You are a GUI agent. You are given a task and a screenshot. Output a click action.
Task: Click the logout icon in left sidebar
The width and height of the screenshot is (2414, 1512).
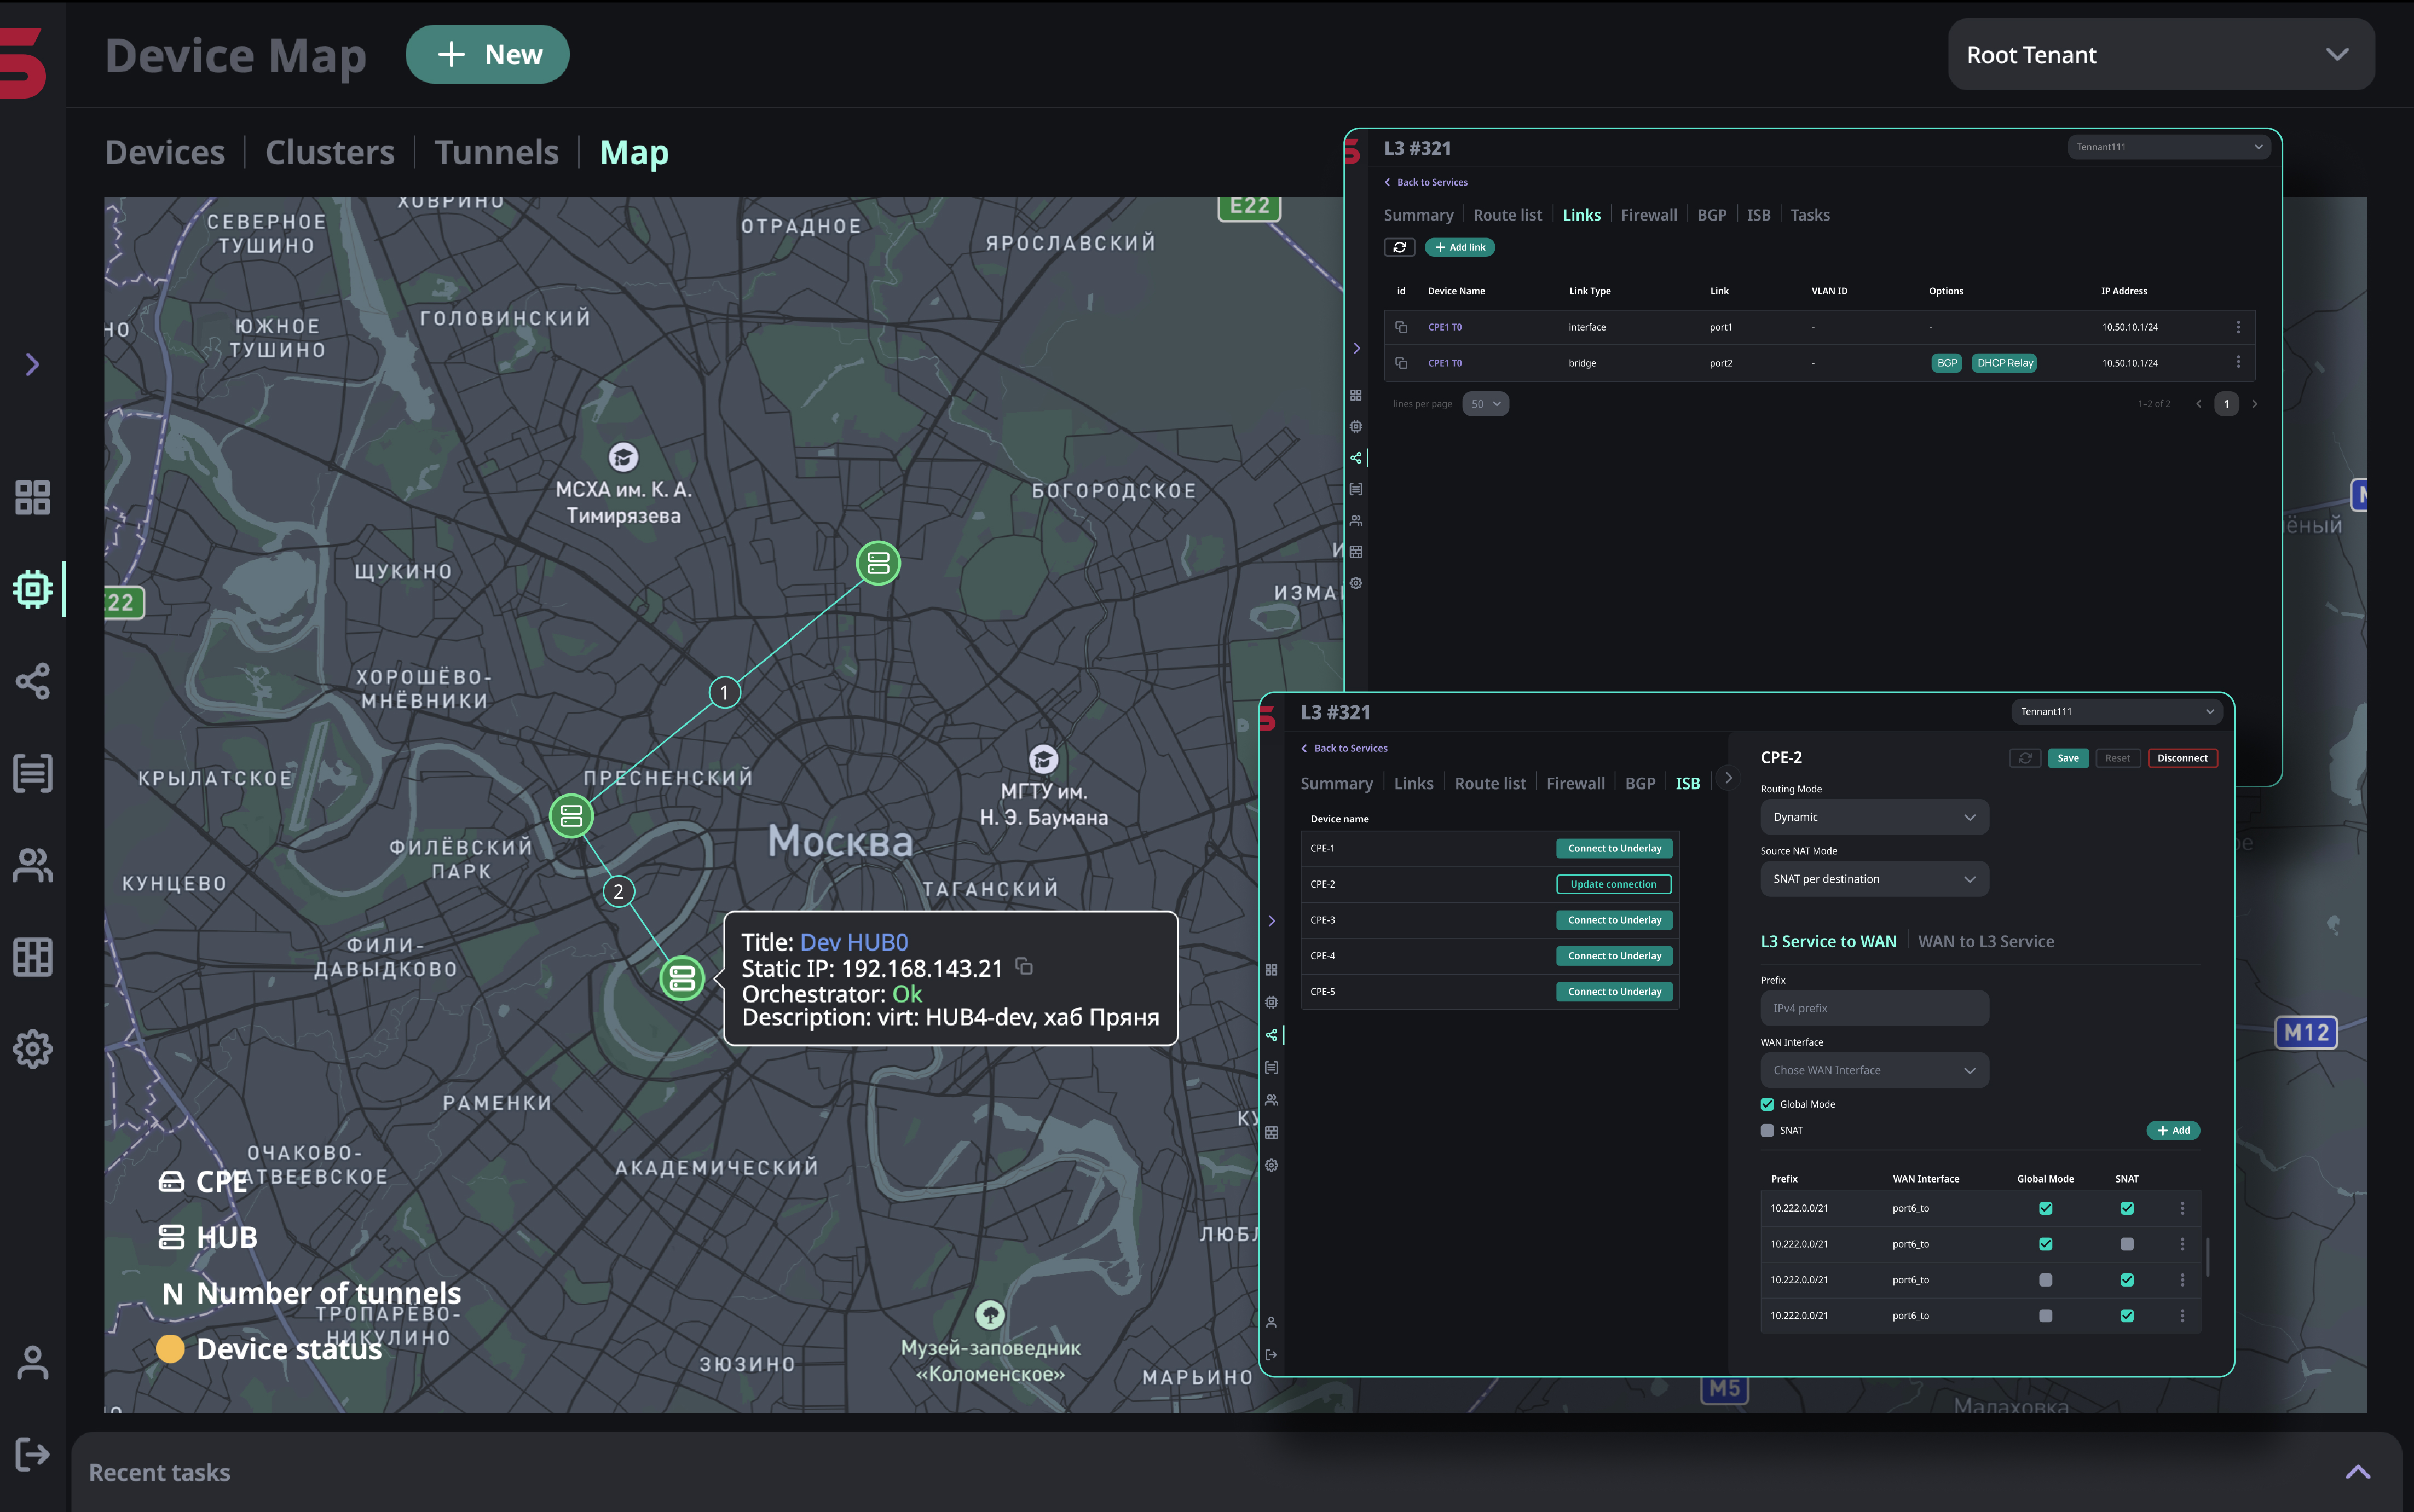(x=32, y=1453)
